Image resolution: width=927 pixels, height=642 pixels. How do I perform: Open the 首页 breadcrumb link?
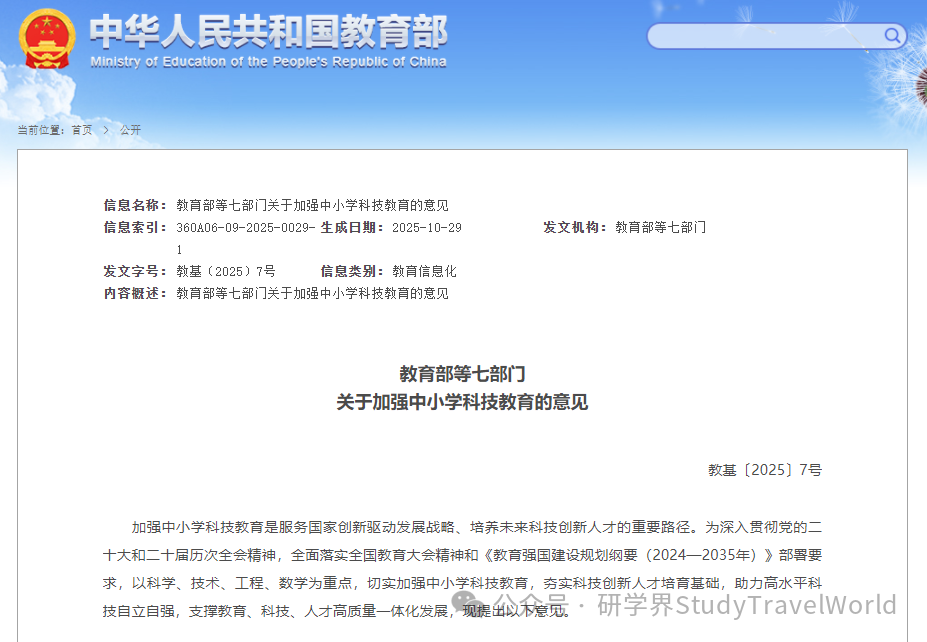(82, 129)
